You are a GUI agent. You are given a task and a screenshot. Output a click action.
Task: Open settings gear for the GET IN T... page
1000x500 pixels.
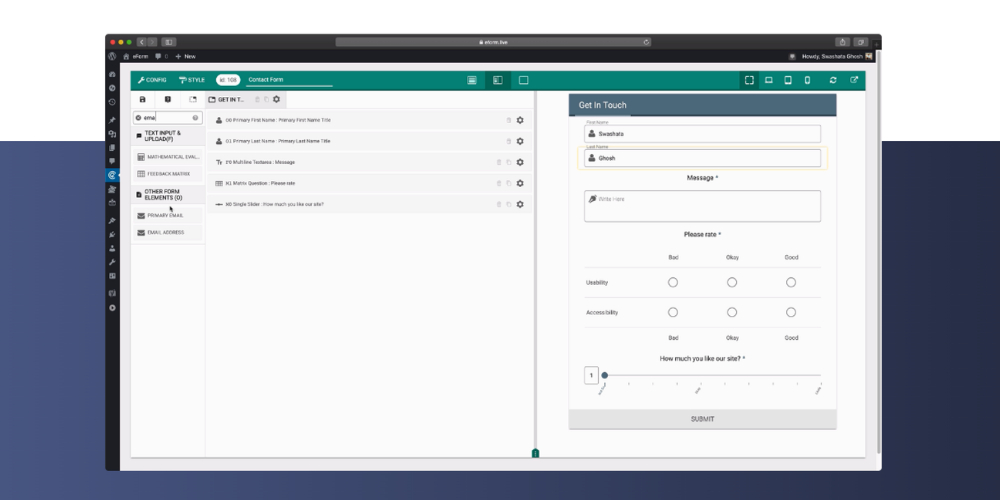click(276, 99)
